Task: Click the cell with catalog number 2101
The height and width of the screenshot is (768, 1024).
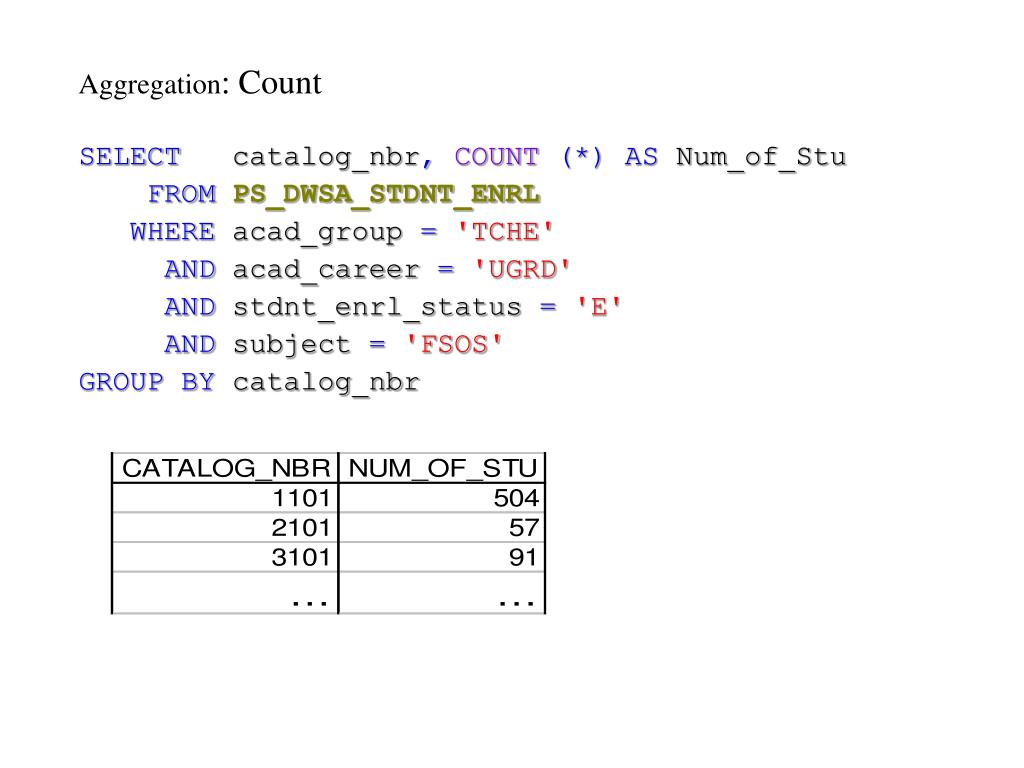Action: pos(225,528)
